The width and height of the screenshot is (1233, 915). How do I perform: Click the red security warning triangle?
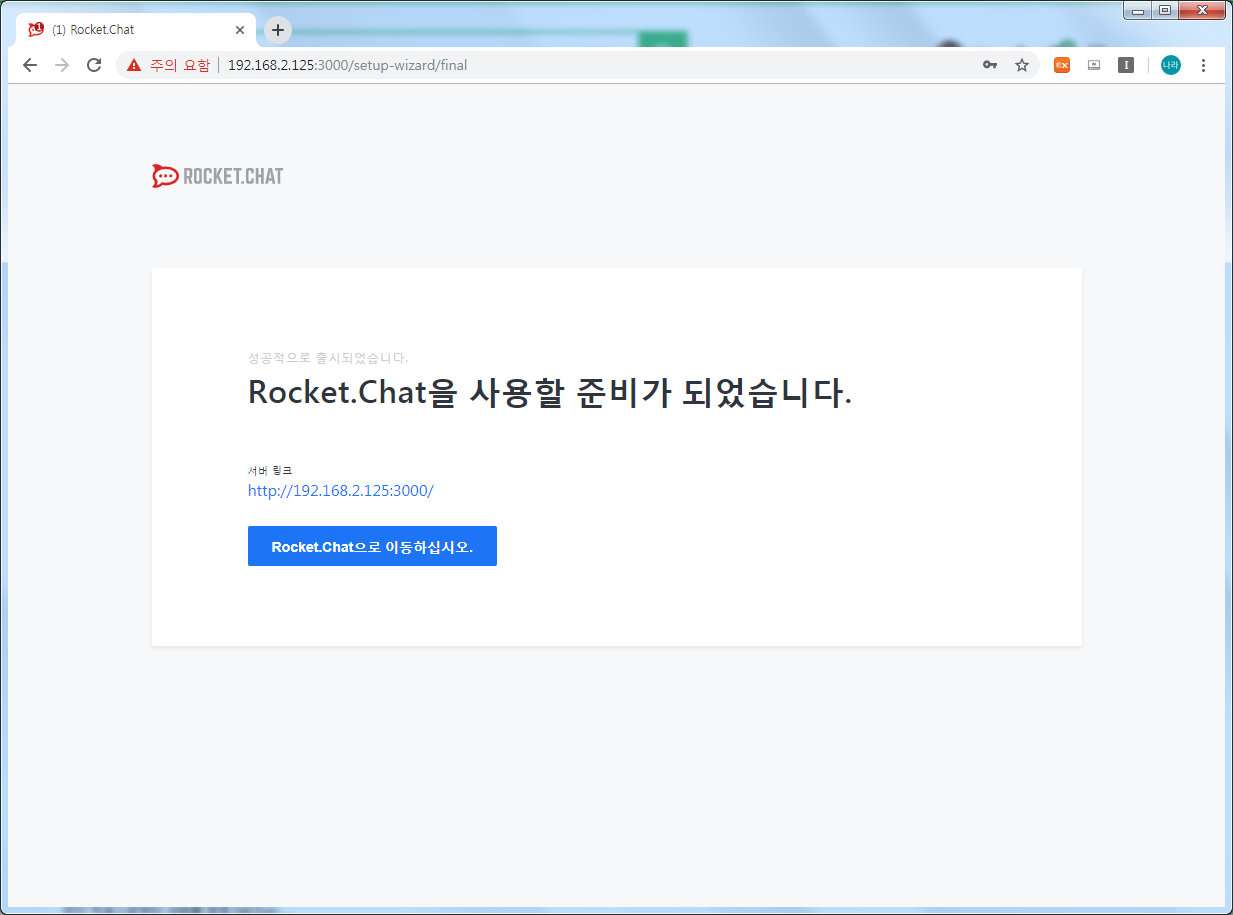click(x=134, y=65)
